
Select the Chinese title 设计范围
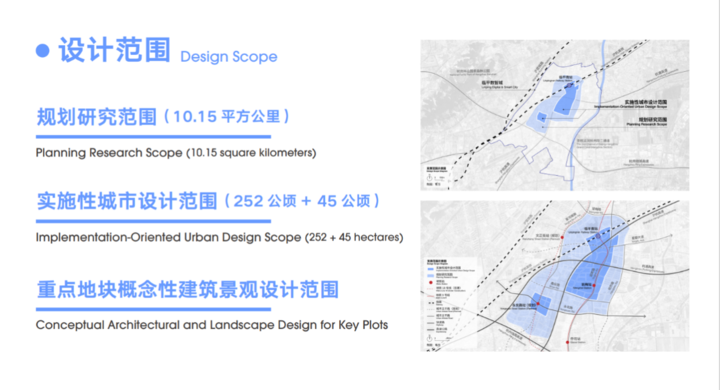[x=115, y=50]
